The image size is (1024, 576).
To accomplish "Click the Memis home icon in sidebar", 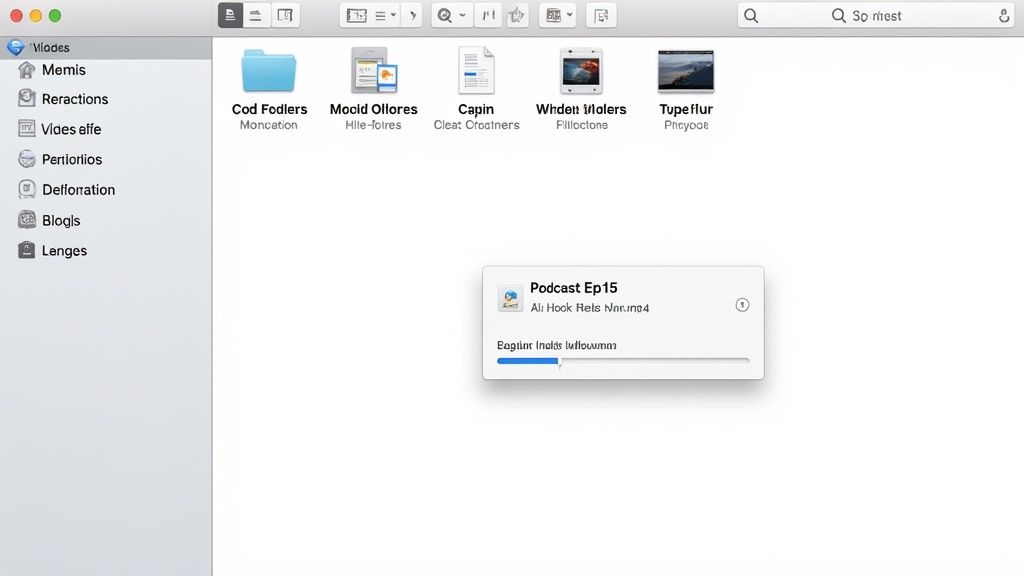I will coord(28,69).
